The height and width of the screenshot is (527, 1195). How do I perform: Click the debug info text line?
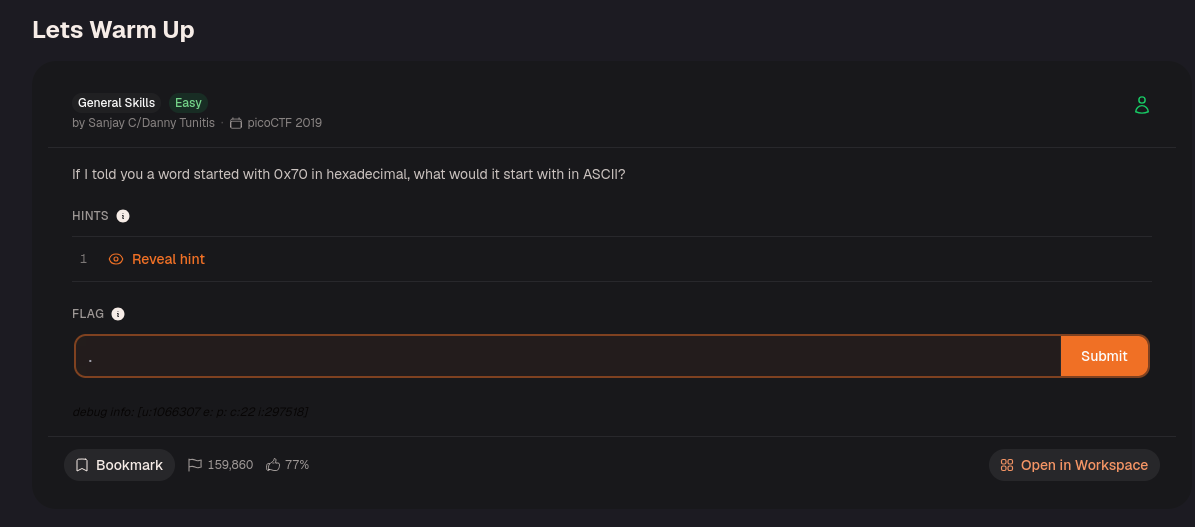point(190,412)
